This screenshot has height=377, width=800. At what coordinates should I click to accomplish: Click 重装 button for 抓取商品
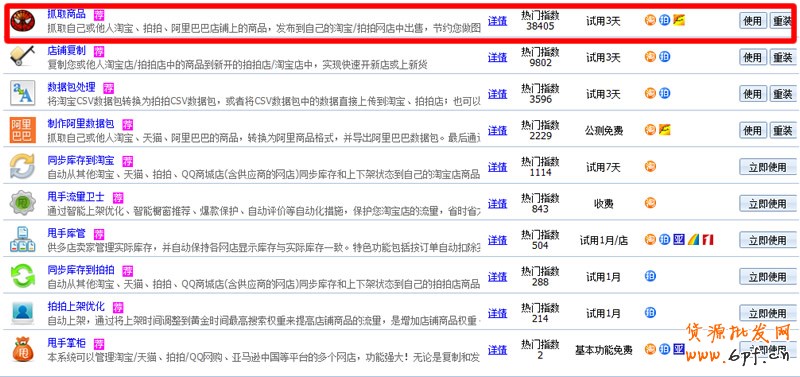tap(783, 21)
